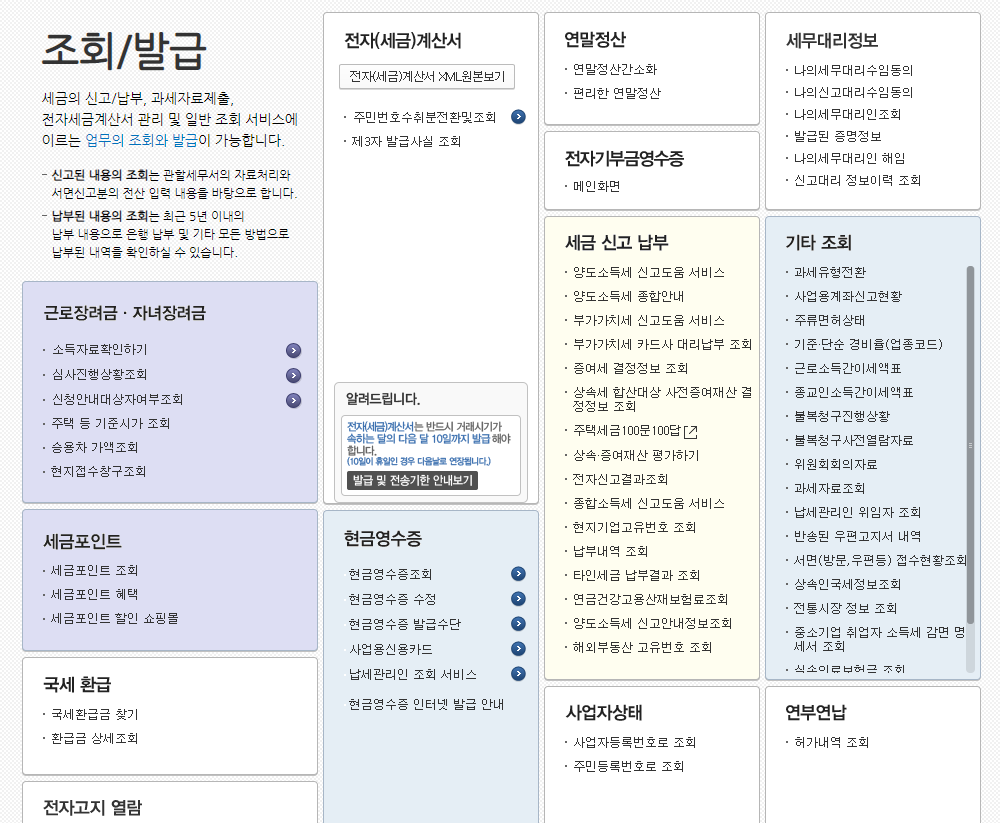Open 과세유형전환 link

coord(830,272)
